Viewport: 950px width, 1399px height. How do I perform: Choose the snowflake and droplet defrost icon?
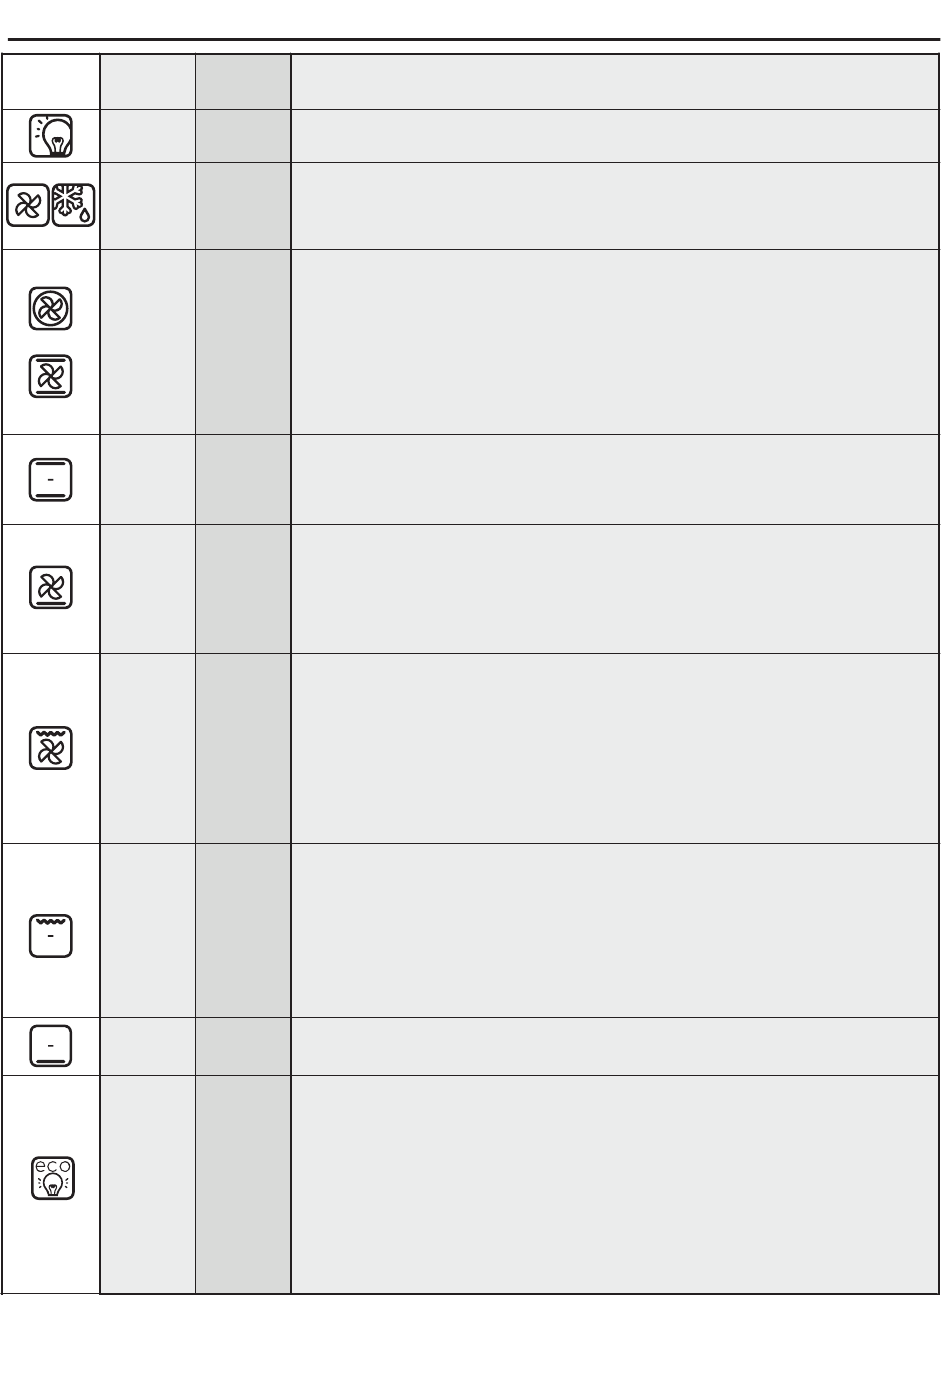click(74, 205)
